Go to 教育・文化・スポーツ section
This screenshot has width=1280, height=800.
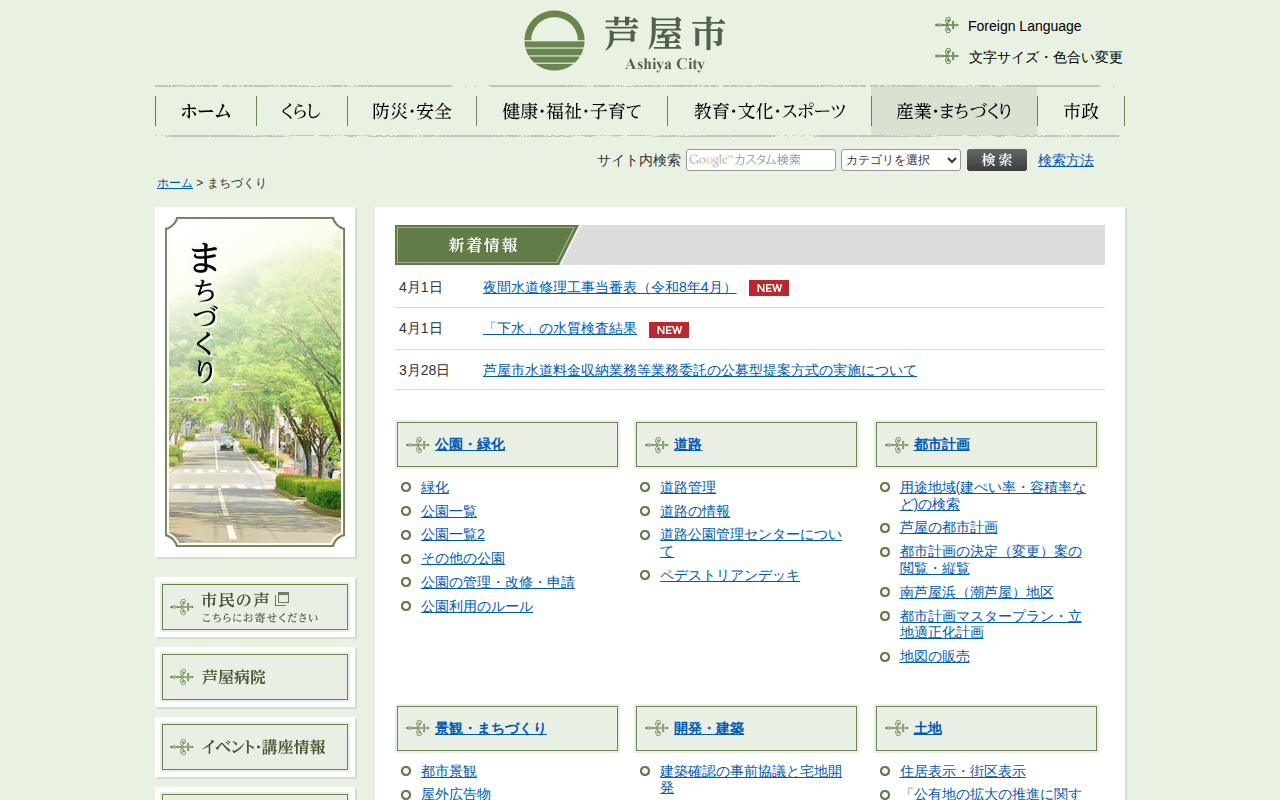coord(769,111)
